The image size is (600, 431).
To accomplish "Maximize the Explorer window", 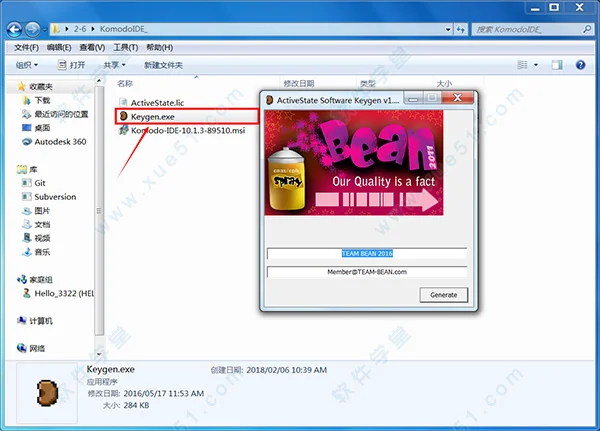I will (554, 7).
